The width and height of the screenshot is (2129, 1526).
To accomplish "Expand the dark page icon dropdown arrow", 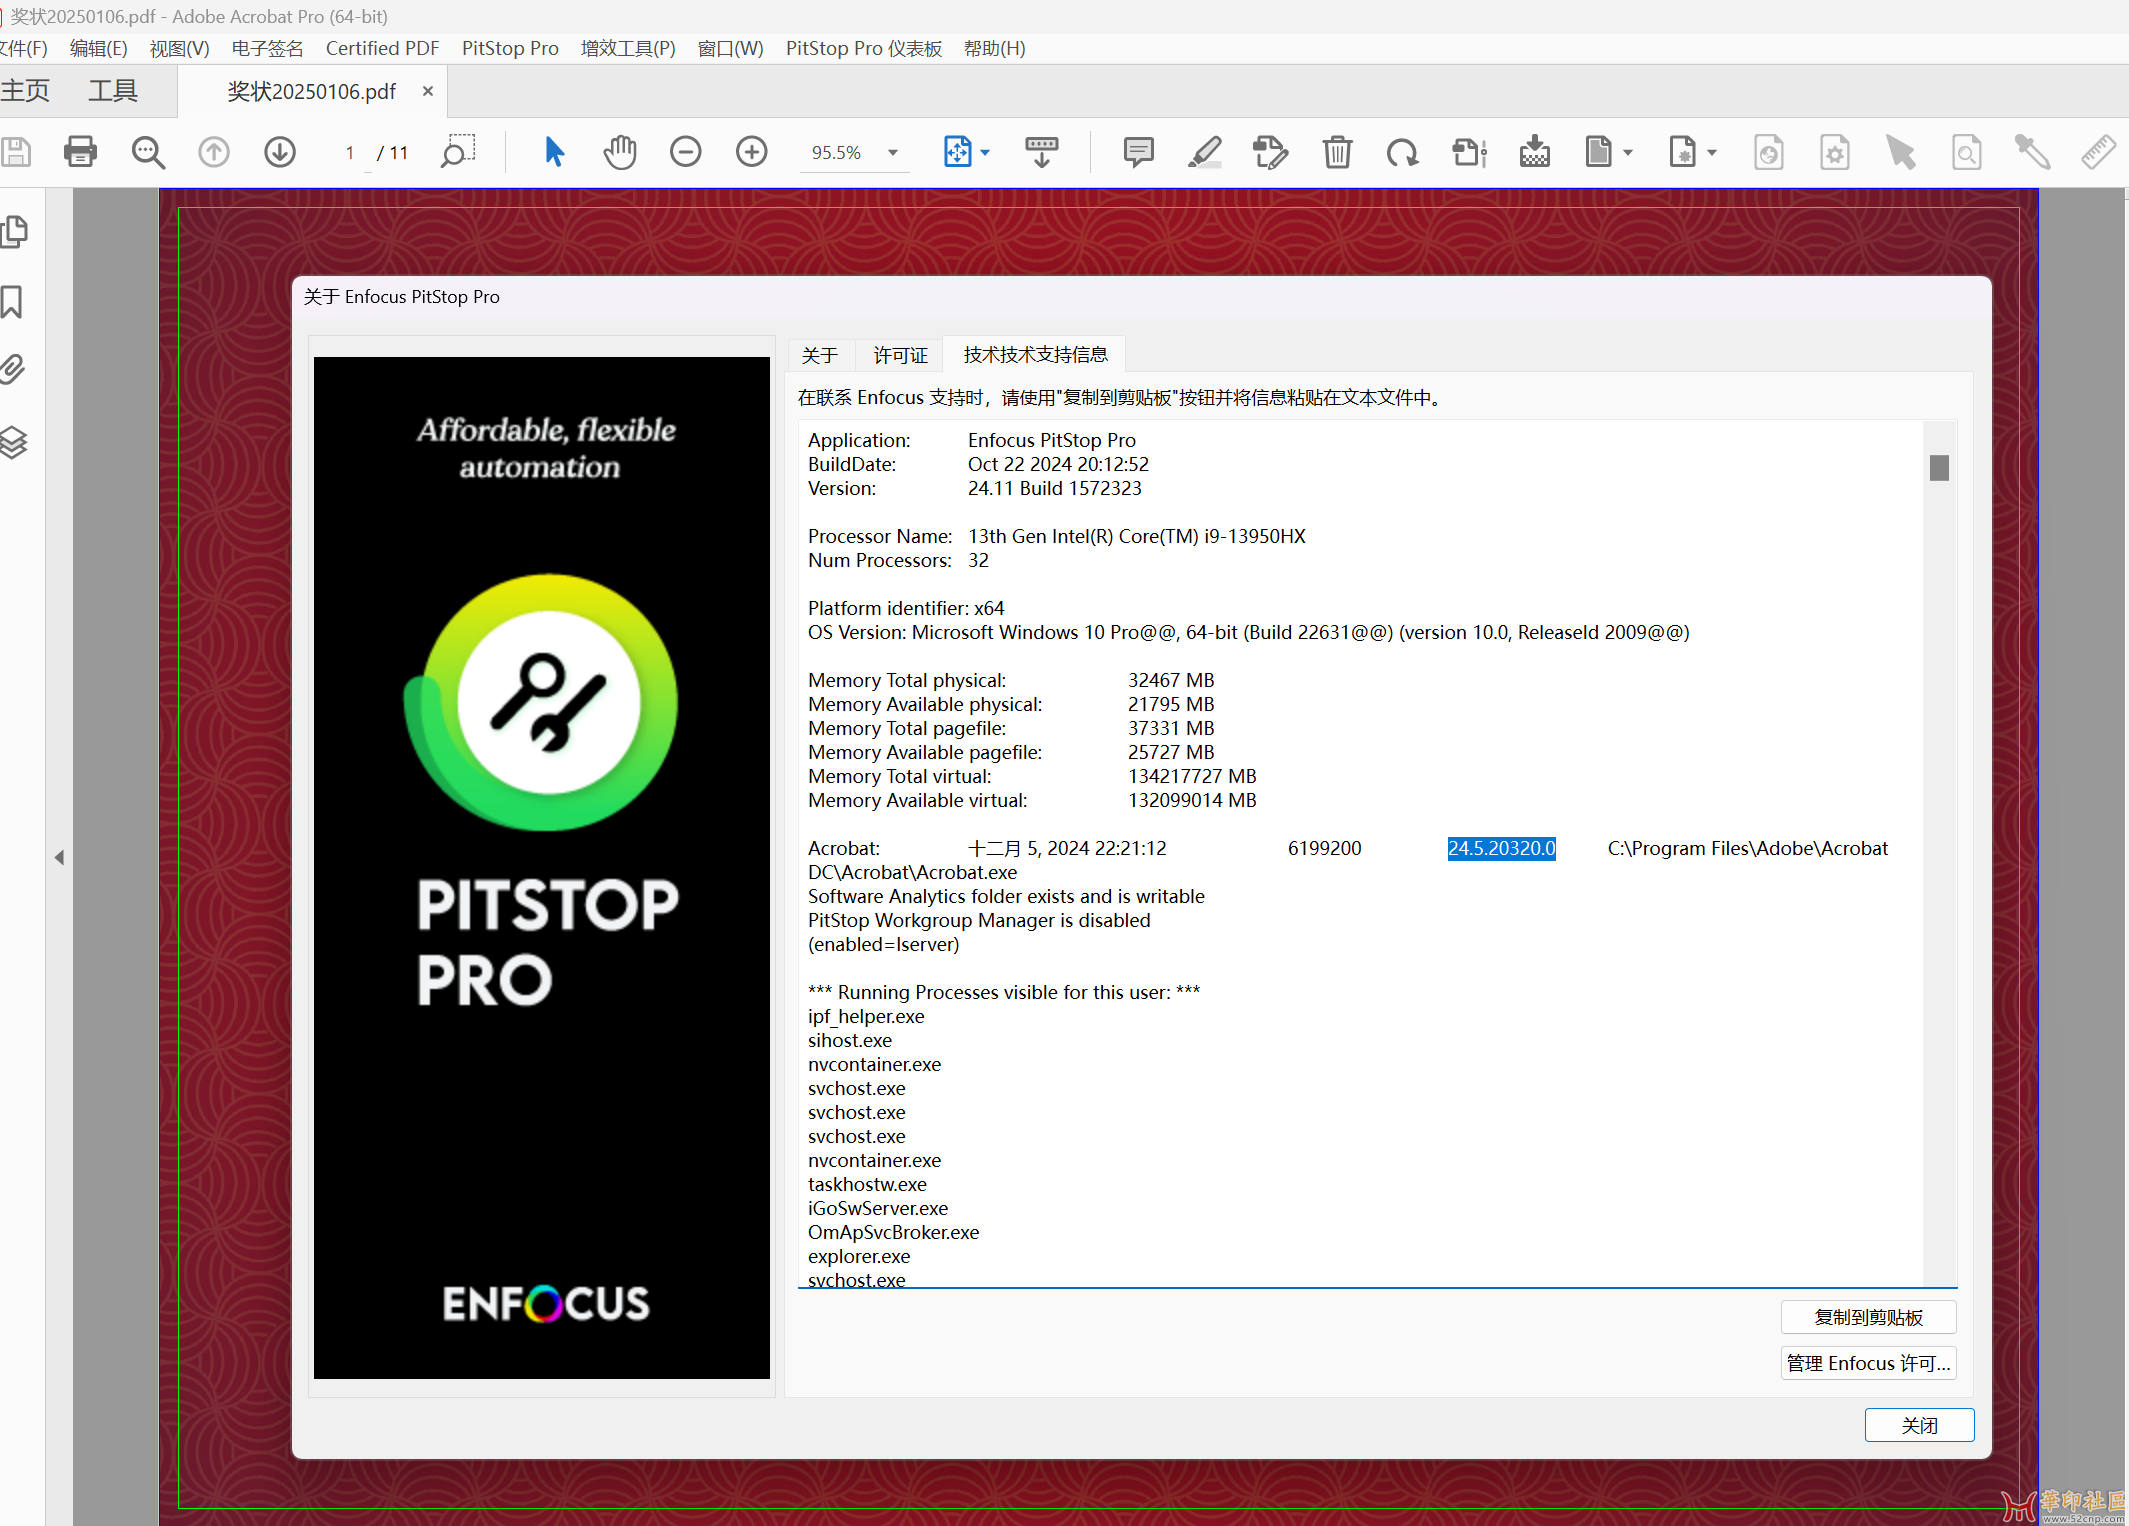I will point(1628,153).
